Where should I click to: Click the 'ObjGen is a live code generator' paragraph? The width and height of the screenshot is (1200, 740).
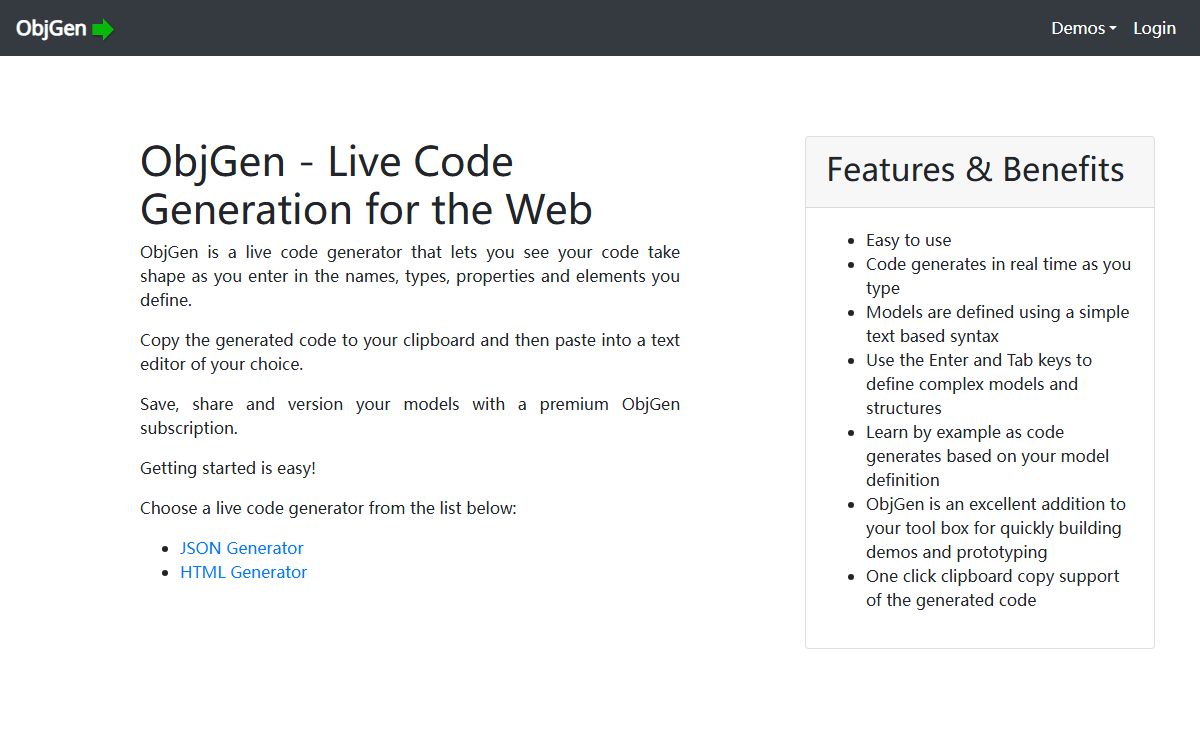[x=410, y=276]
